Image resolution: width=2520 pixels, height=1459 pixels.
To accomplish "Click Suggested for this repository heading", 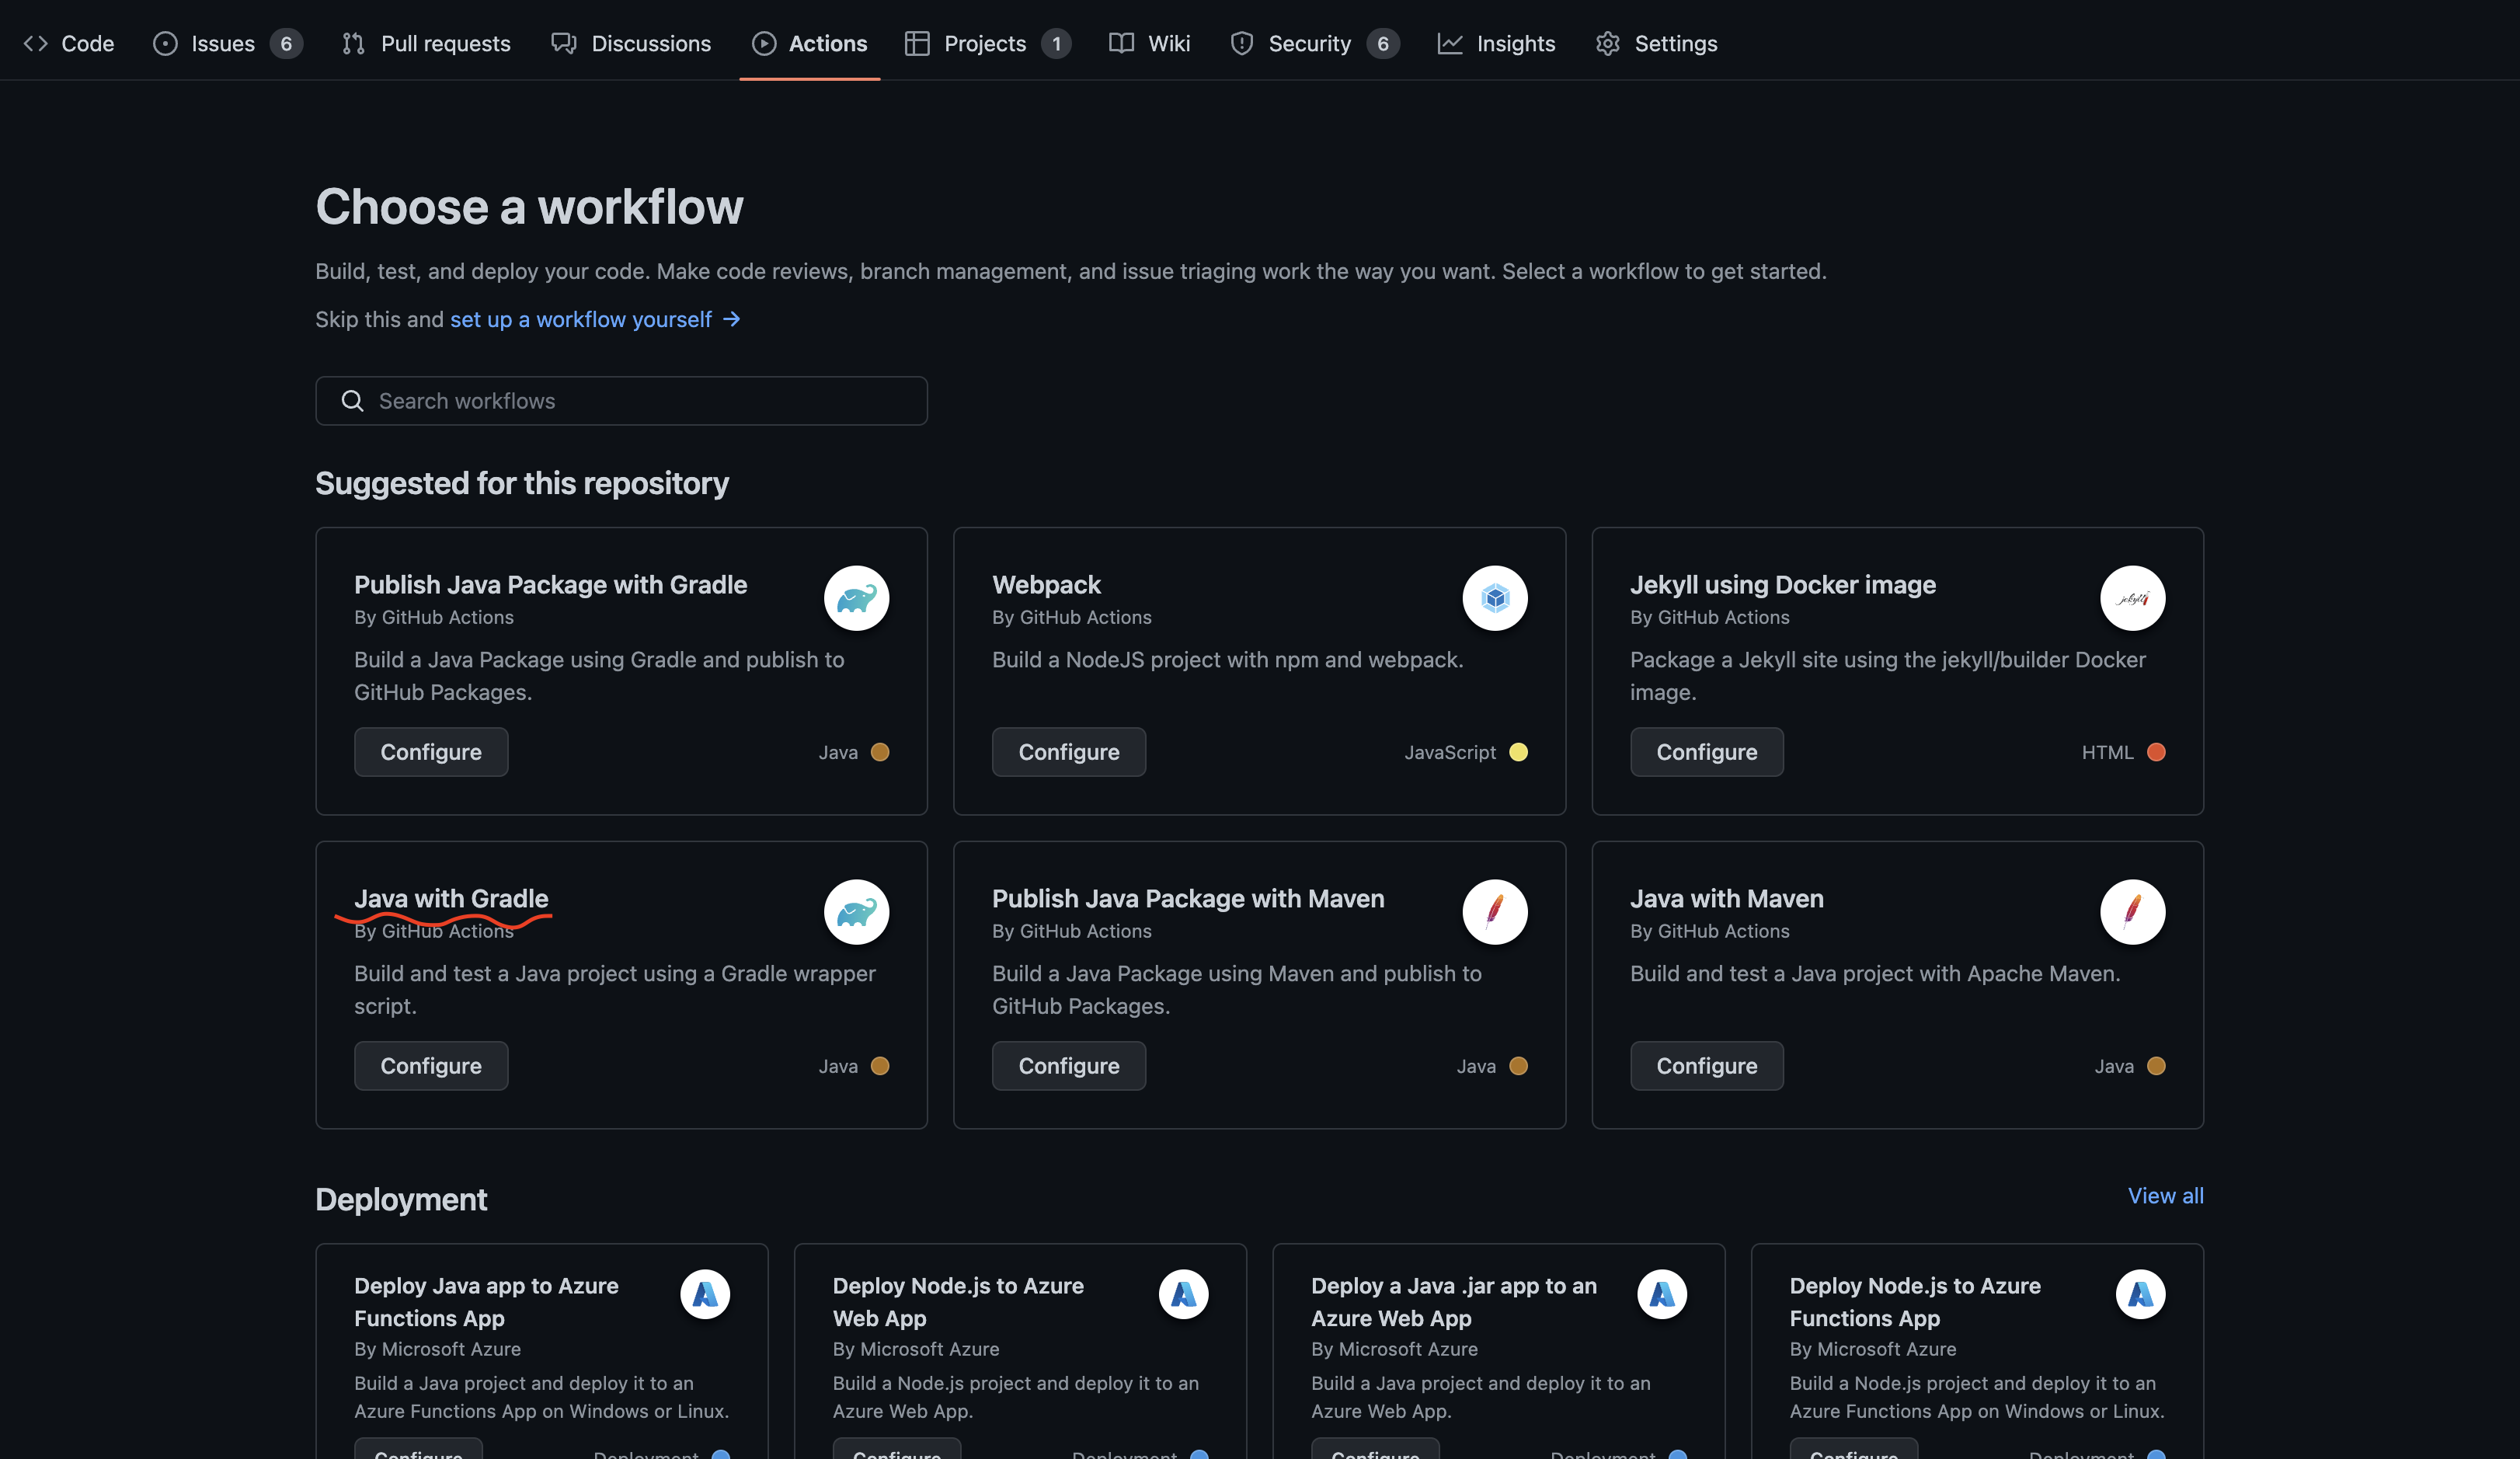I will click(522, 483).
